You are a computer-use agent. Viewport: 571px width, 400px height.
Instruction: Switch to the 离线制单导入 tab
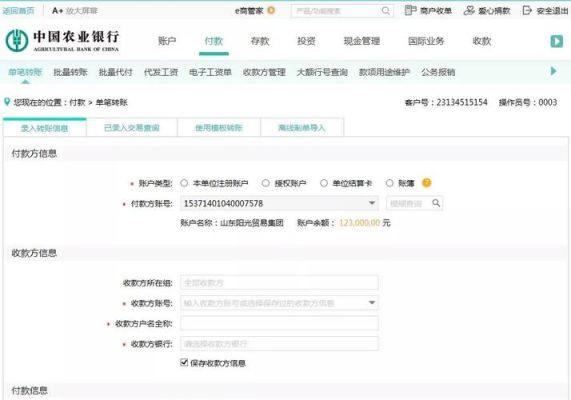coord(302,128)
